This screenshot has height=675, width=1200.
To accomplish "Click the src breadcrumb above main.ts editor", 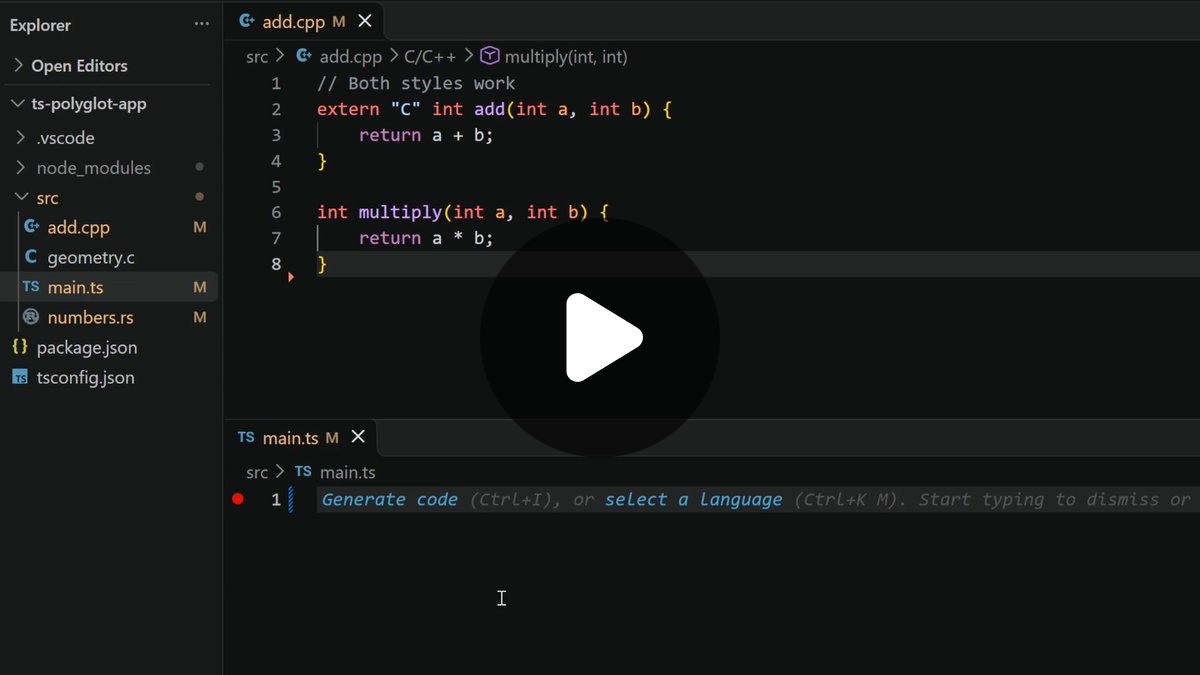I will pos(257,472).
